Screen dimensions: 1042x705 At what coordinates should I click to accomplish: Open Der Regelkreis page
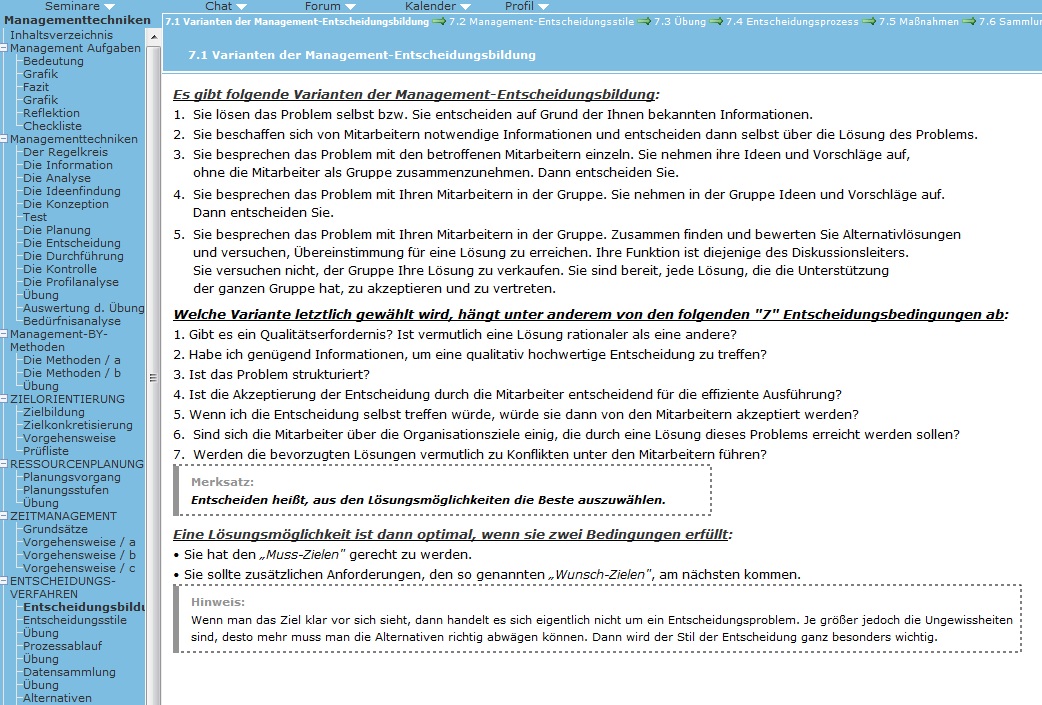65,152
